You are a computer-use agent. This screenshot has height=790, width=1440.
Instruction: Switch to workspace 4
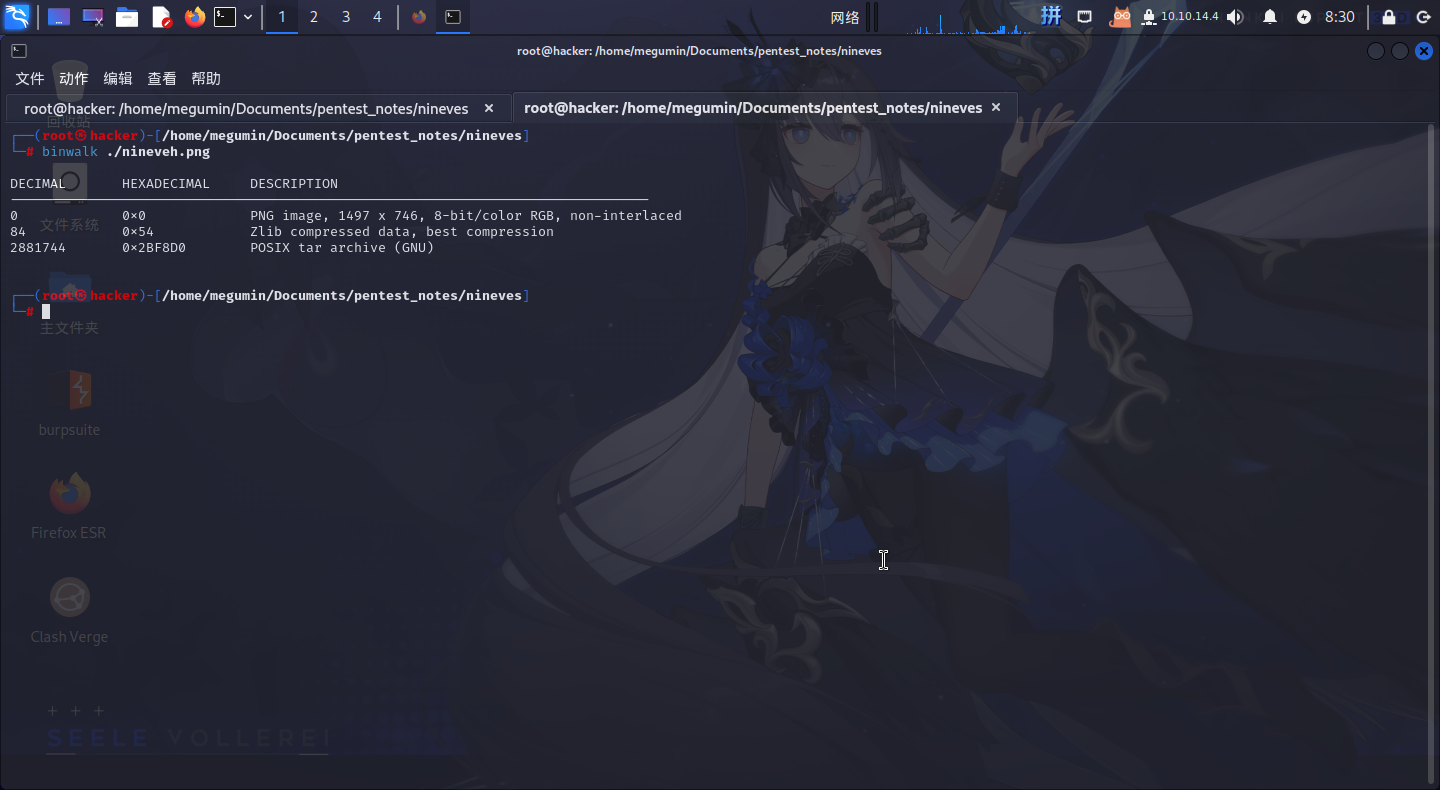click(x=377, y=17)
